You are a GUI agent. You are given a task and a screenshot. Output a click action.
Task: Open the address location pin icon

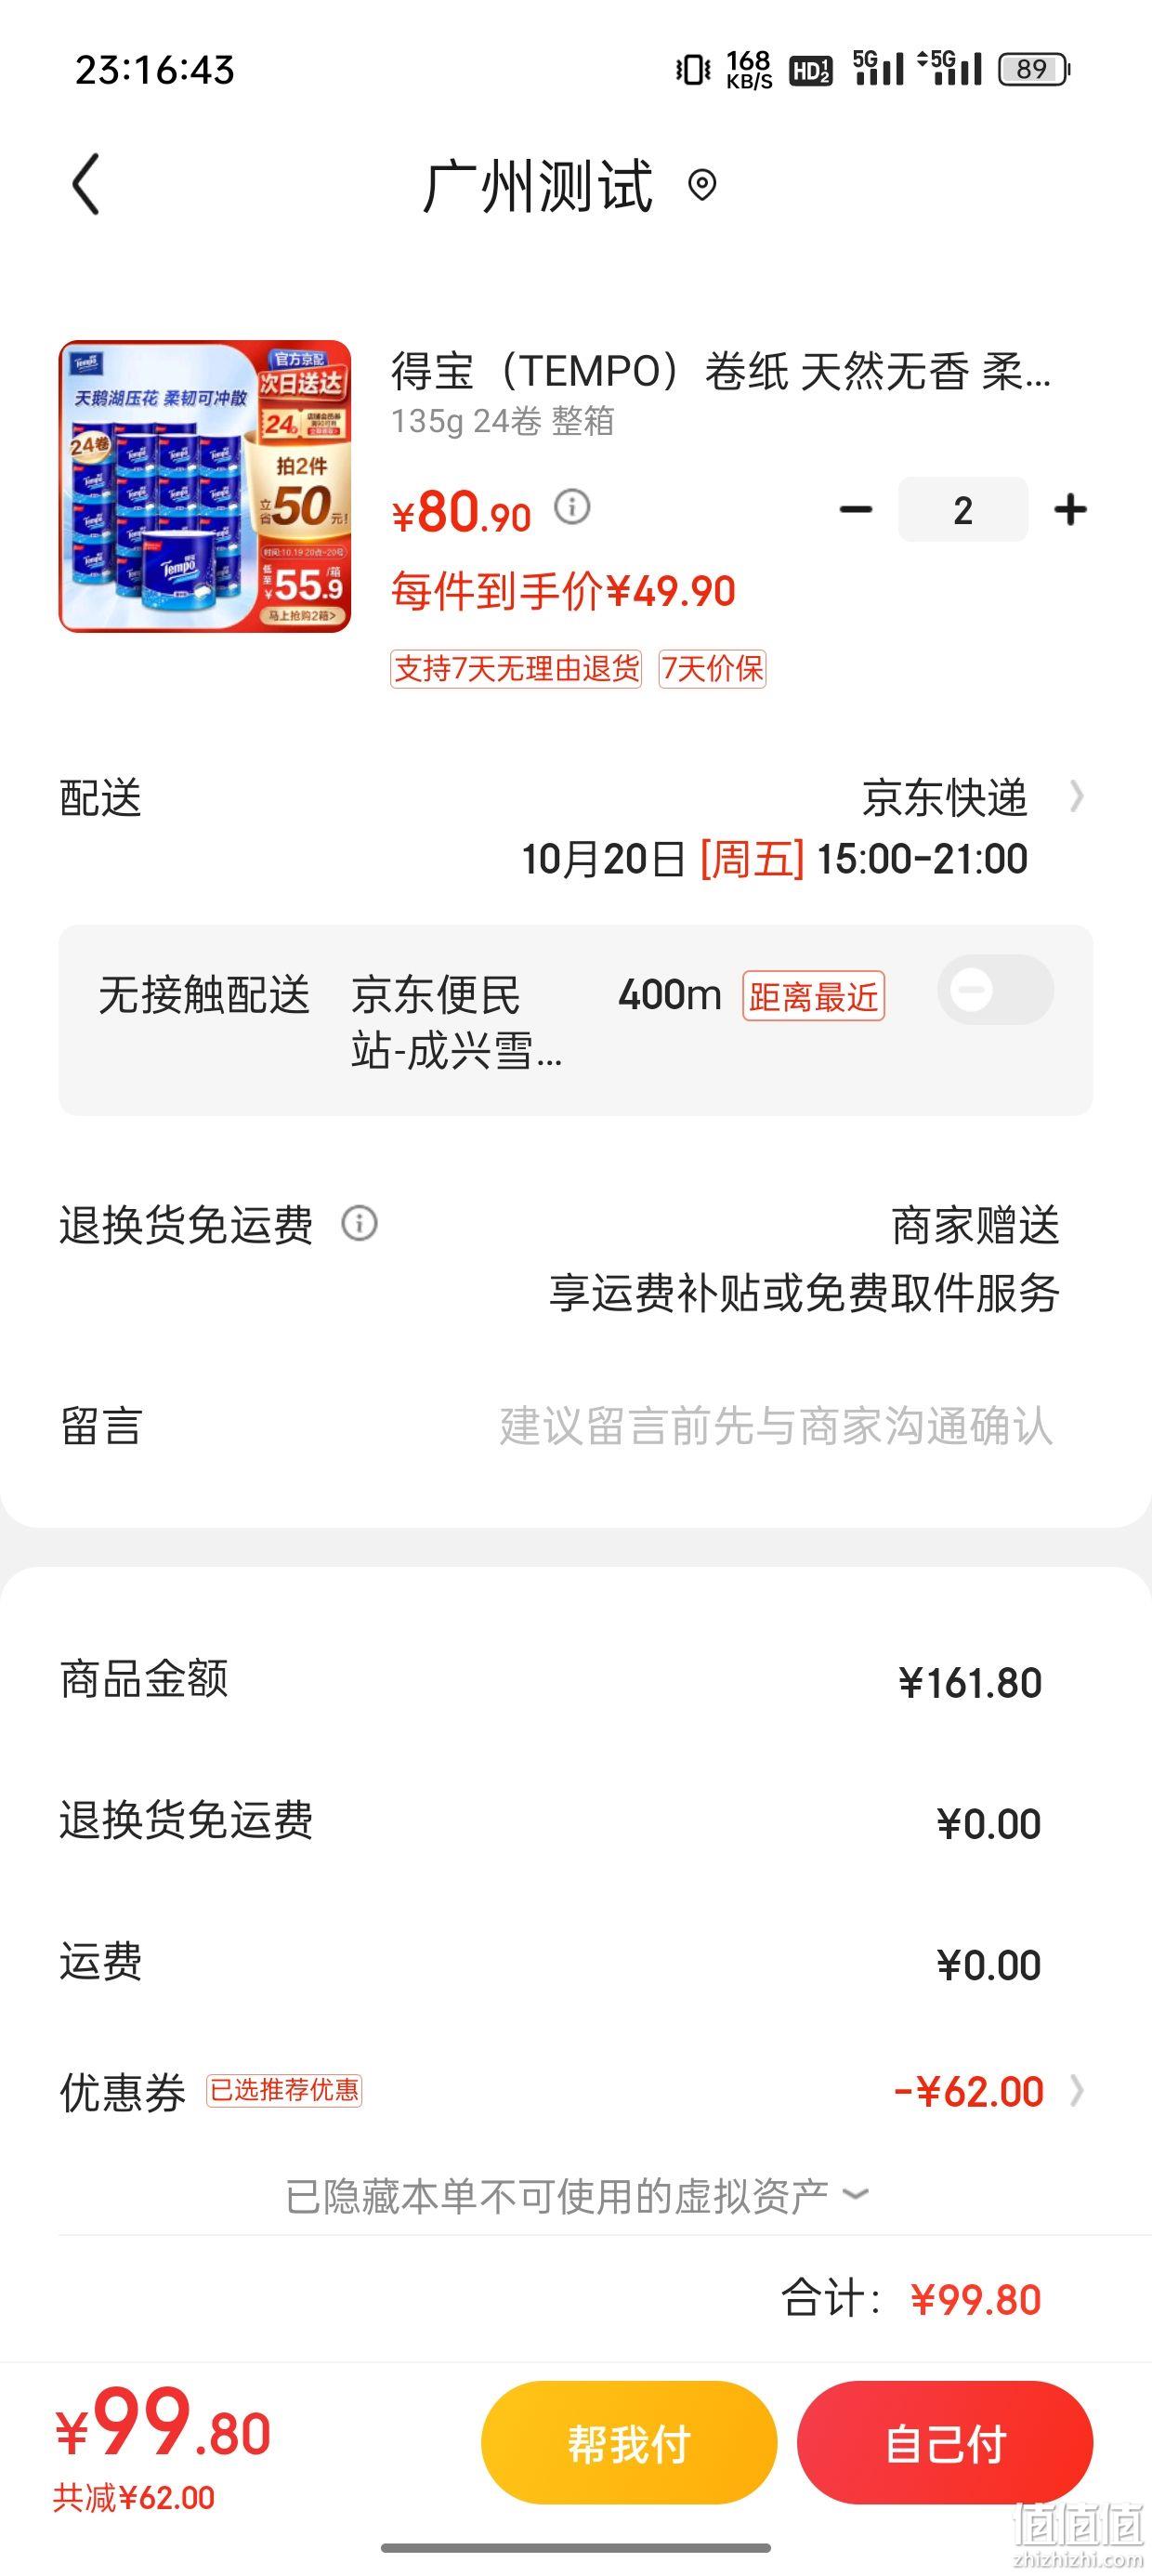(702, 185)
